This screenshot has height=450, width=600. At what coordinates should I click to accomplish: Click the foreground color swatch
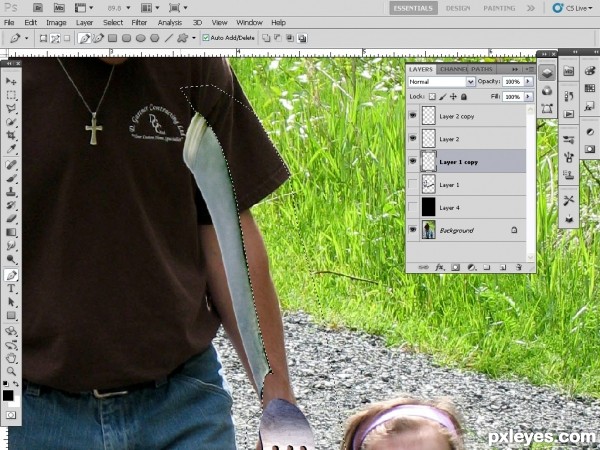[8, 395]
